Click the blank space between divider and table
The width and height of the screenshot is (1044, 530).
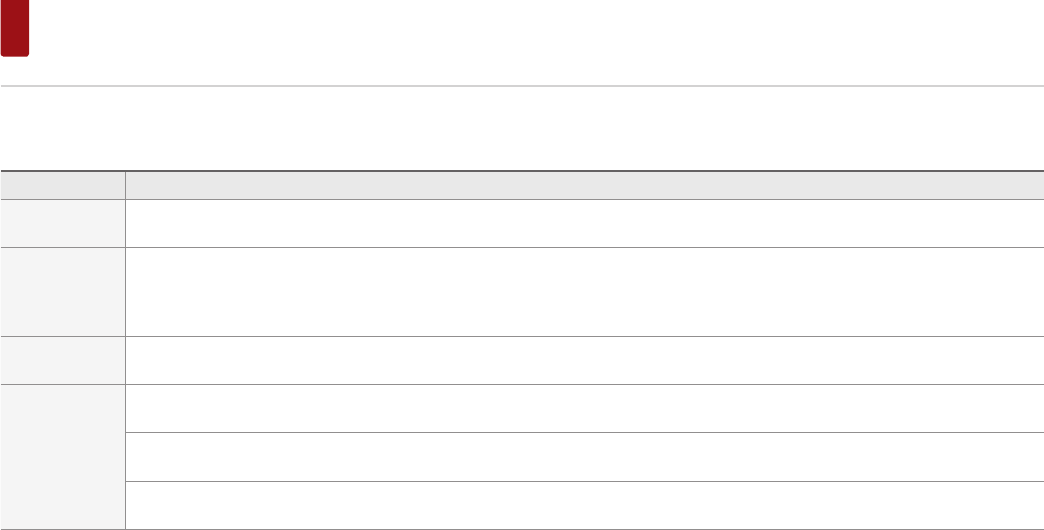522,128
